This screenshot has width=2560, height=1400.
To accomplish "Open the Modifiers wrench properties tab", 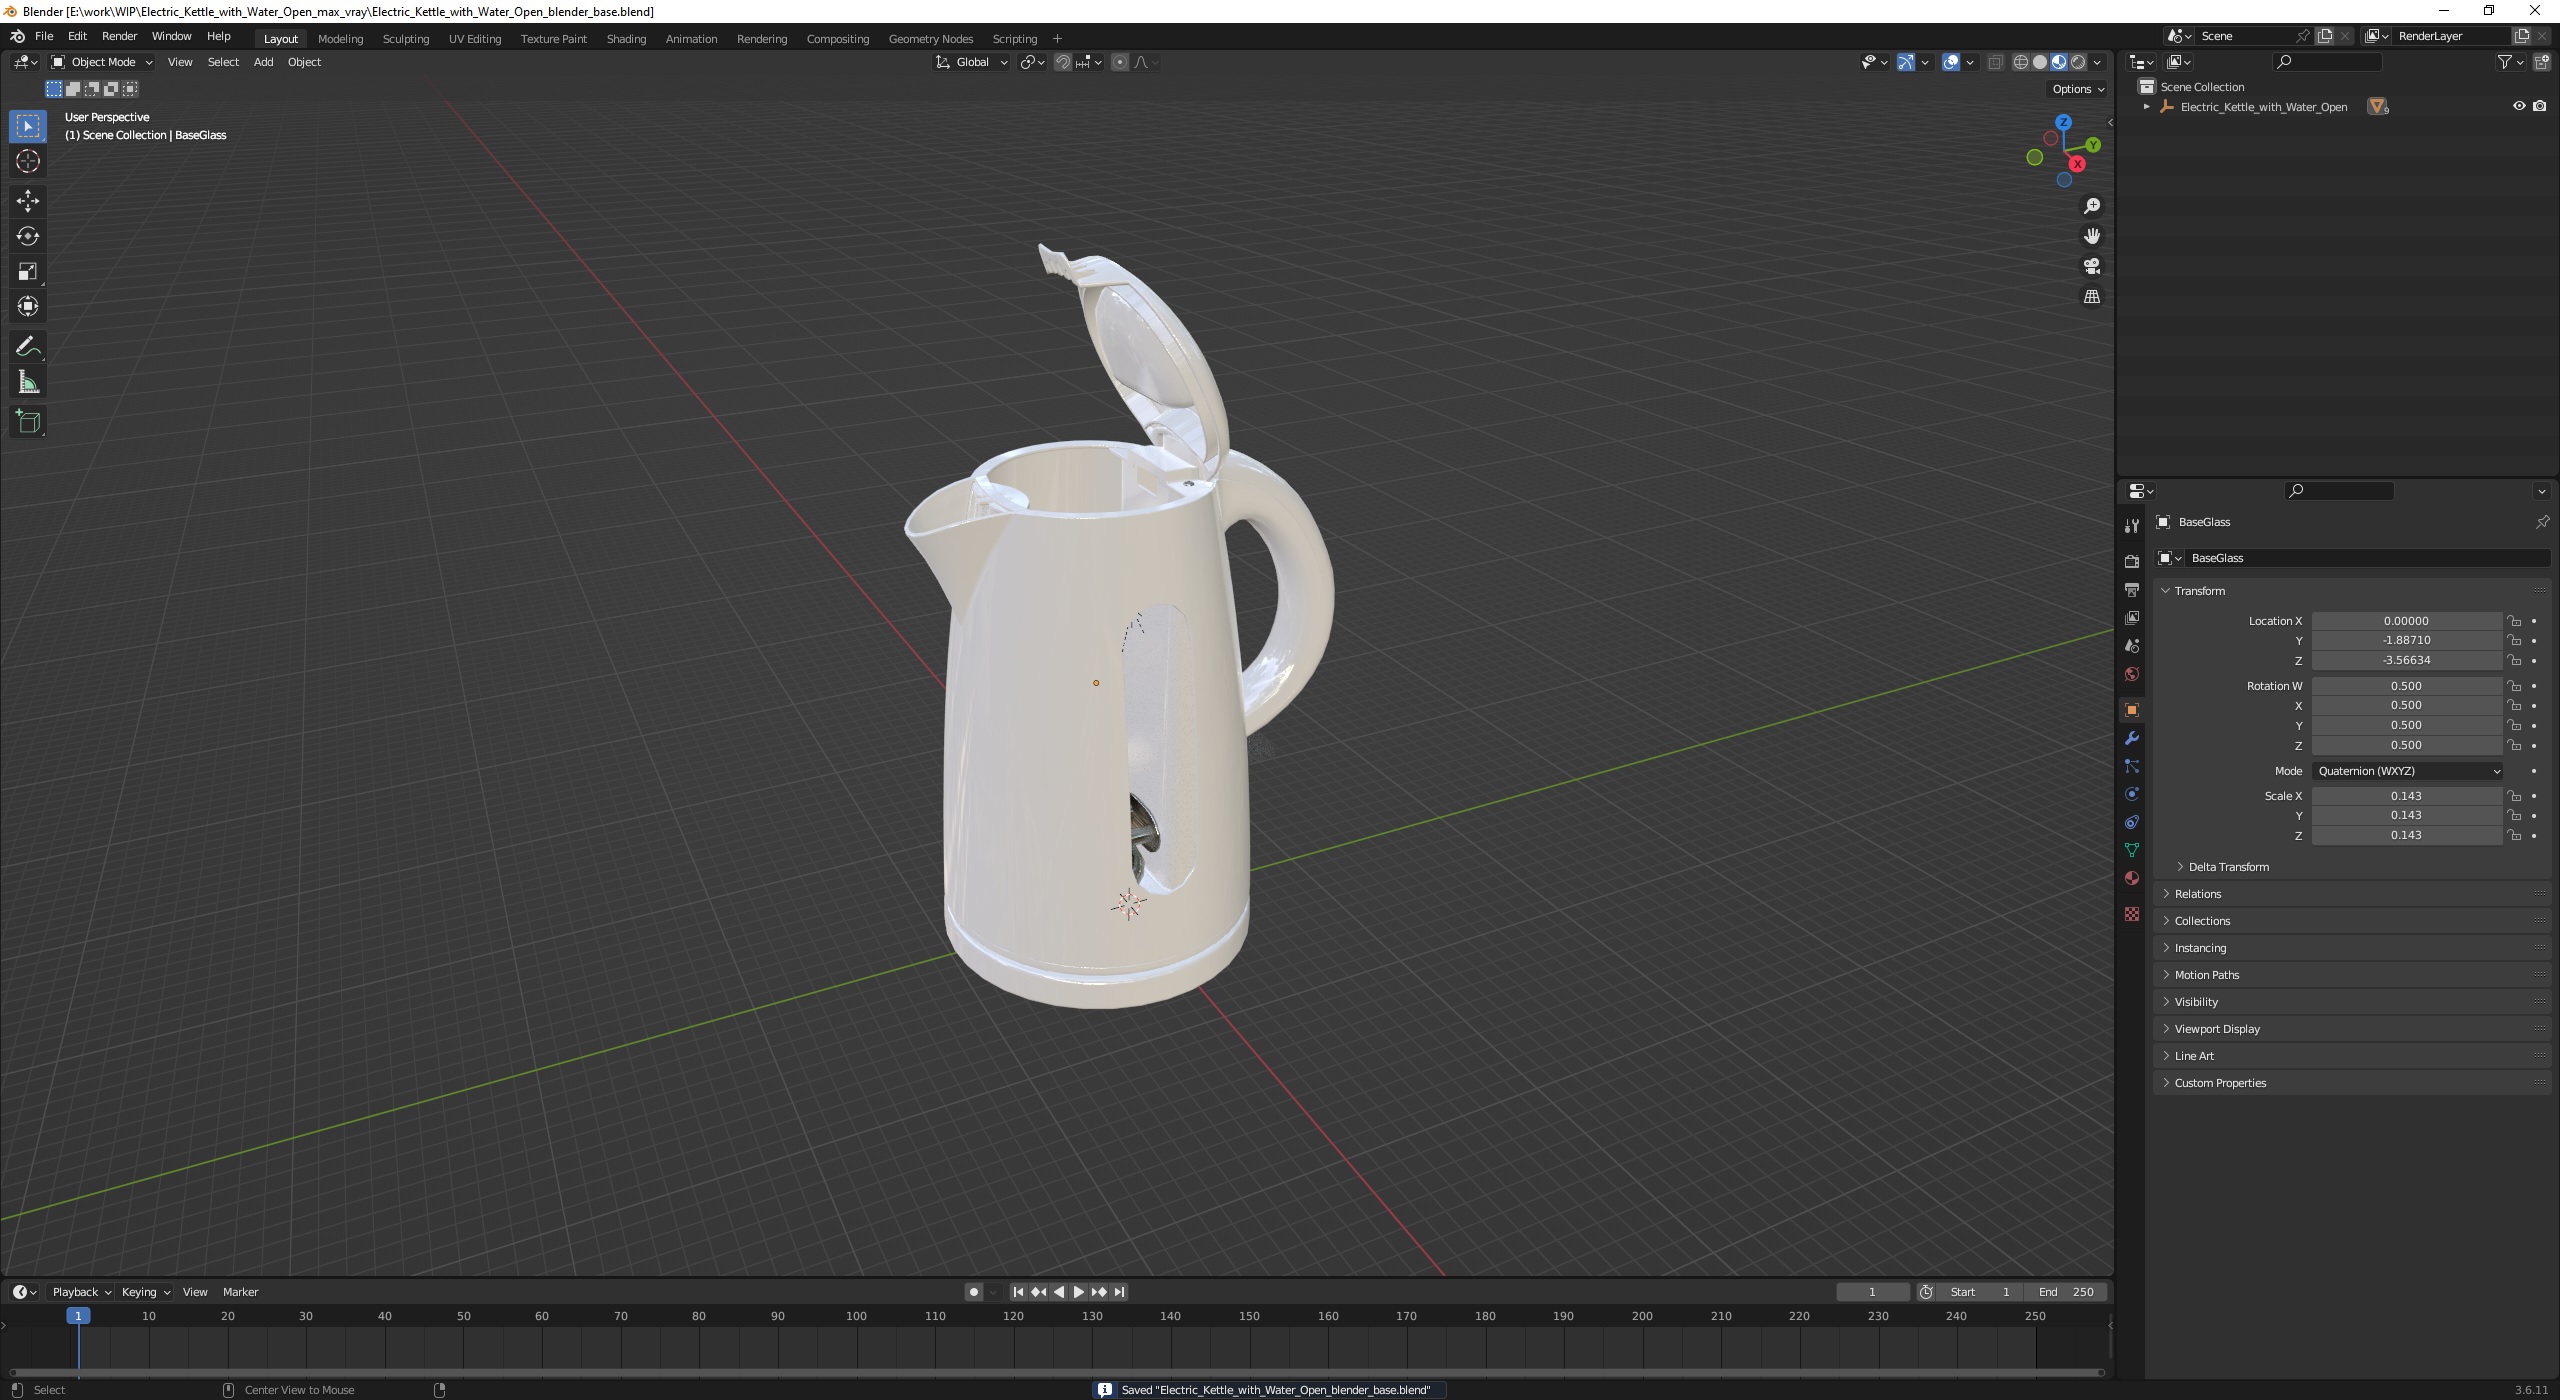I will (2131, 738).
